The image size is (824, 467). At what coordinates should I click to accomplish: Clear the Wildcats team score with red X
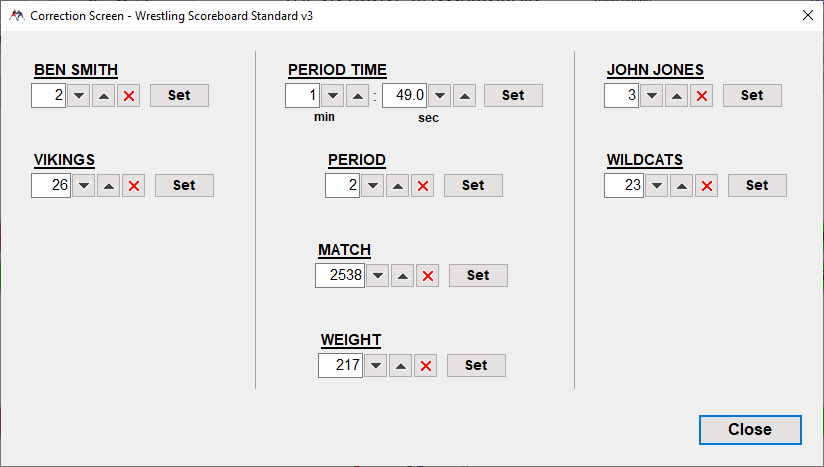pyautogui.click(x=707, y=186)
